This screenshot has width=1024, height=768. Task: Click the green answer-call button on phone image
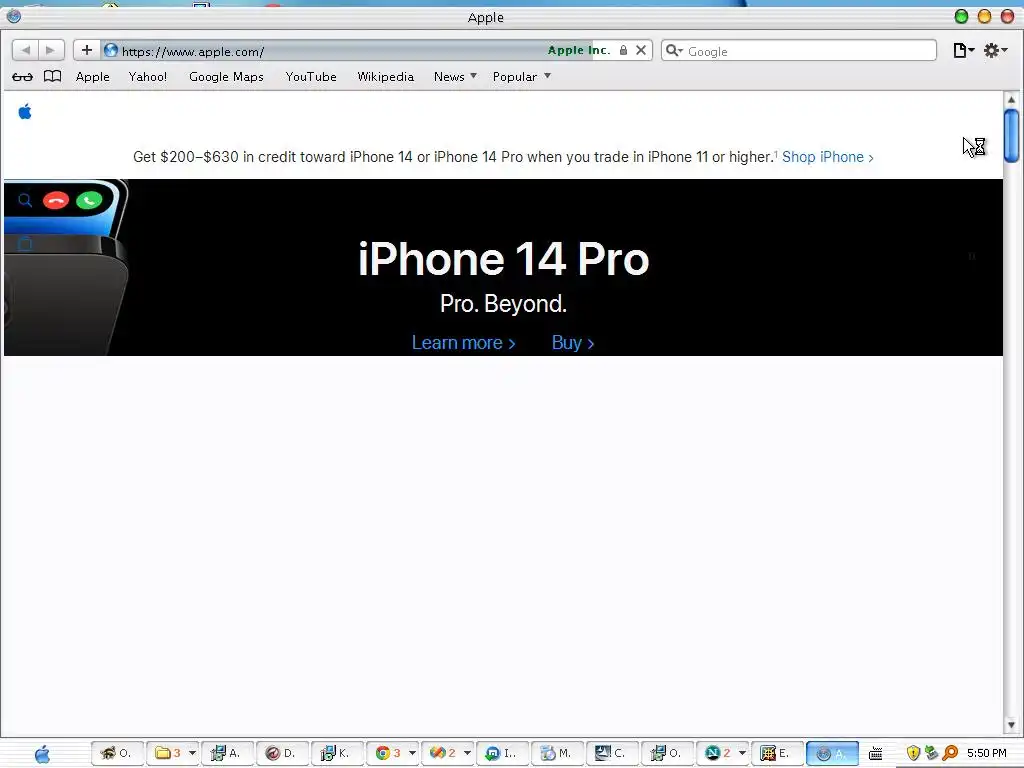[x=89, y=200]
